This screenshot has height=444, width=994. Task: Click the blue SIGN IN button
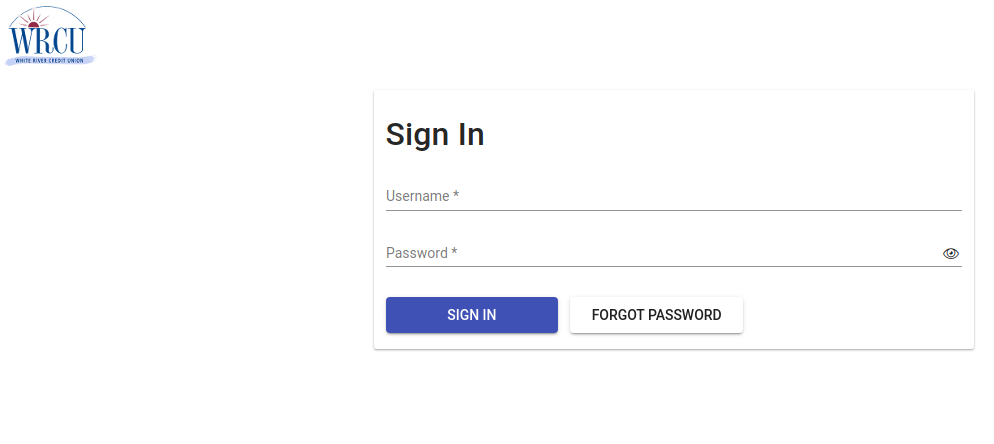coord(472,315)
